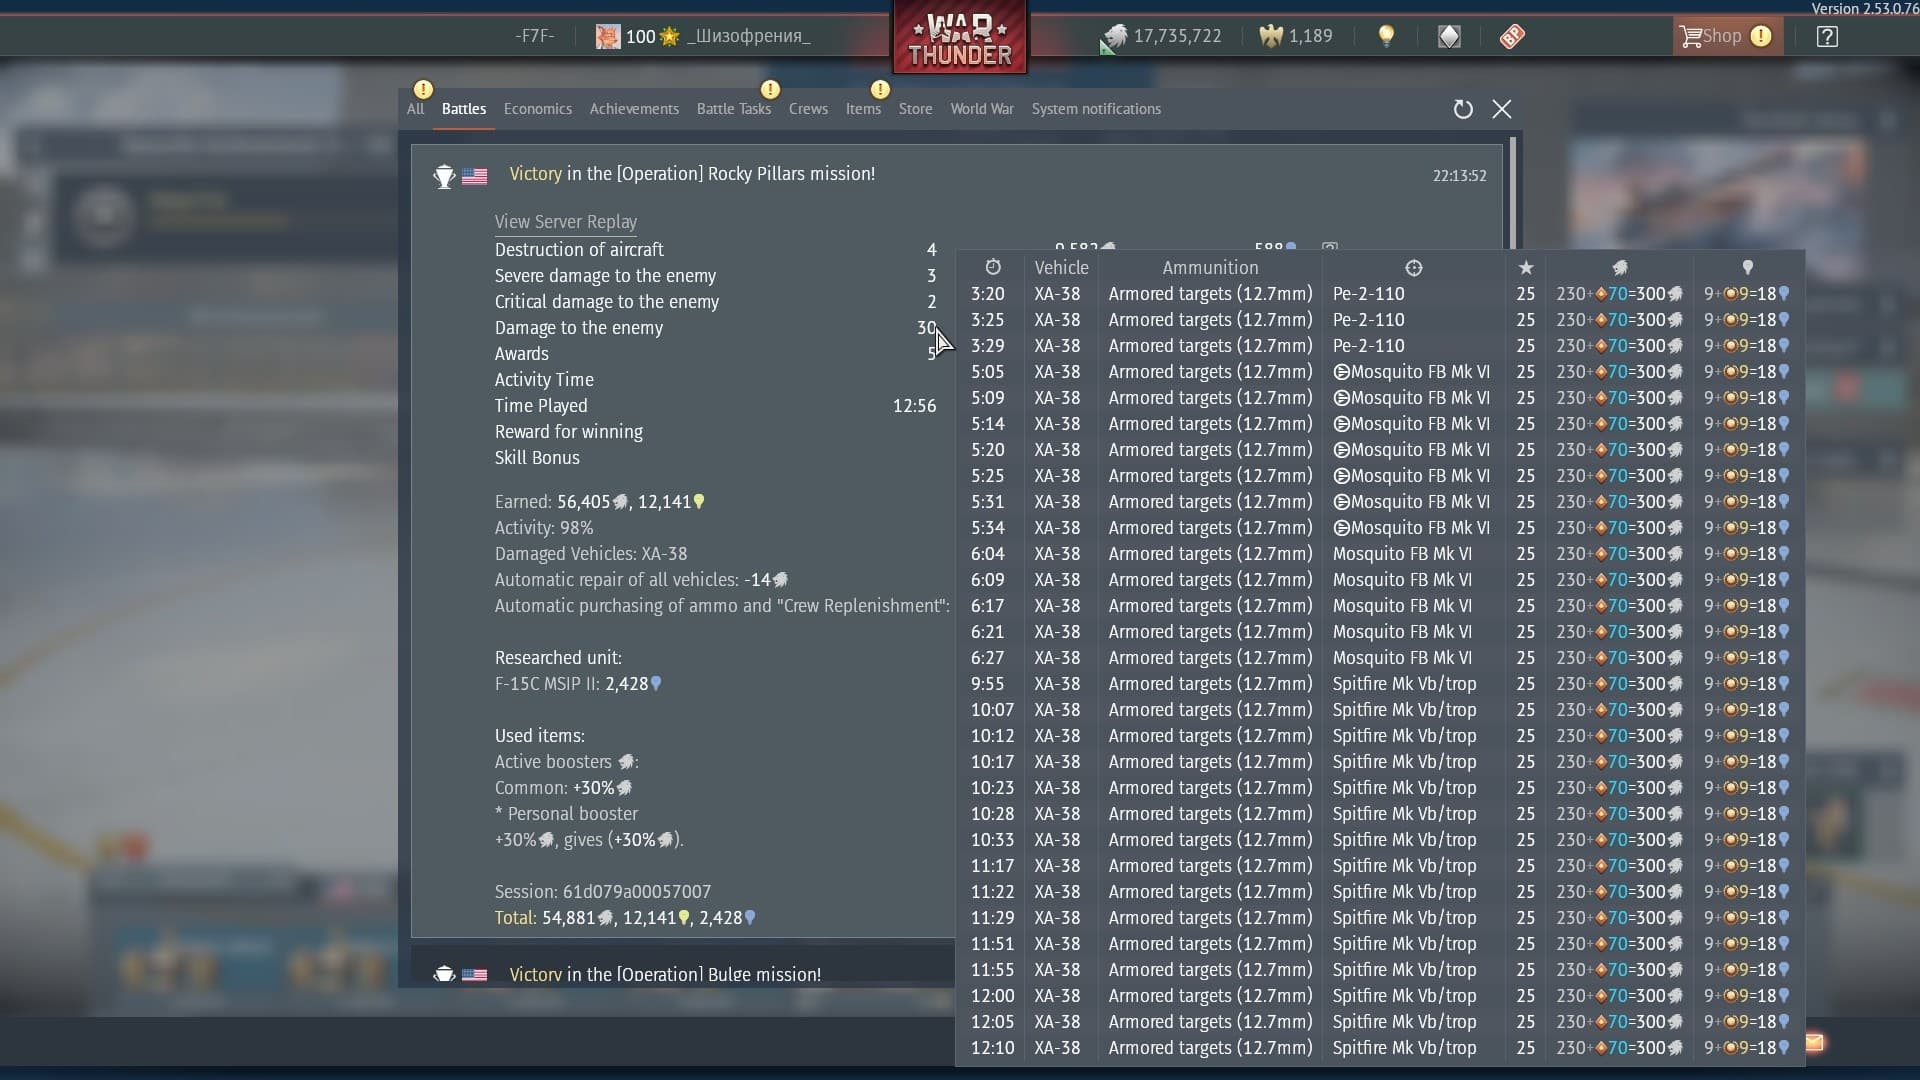
Task: Switch to the Economics tab
Action: pyautogui.click(x=537, y=109)
